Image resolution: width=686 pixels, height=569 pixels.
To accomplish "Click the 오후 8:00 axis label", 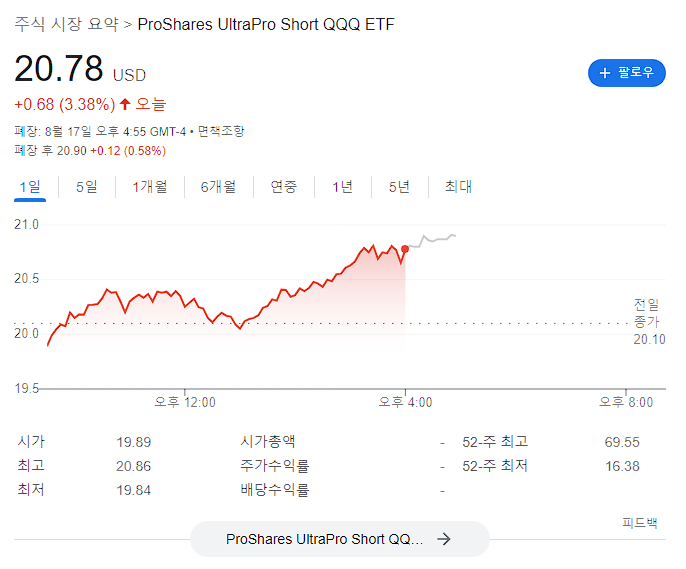I will pyautogui.click(x=626, y=402).
